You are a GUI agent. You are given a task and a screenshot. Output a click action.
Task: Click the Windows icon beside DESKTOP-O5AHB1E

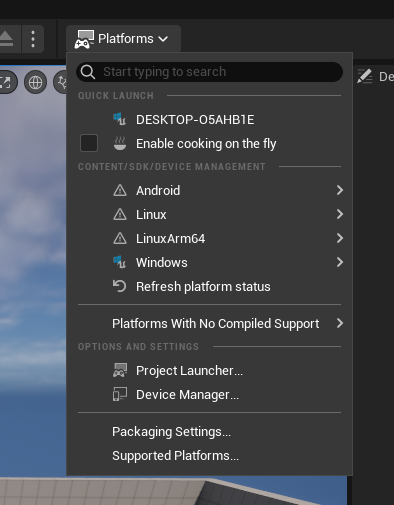119,119
